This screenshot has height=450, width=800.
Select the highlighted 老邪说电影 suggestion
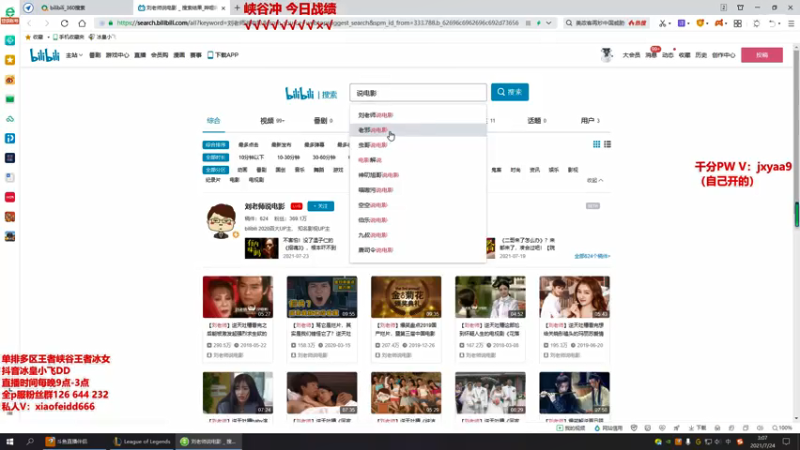tap(418, 130)
